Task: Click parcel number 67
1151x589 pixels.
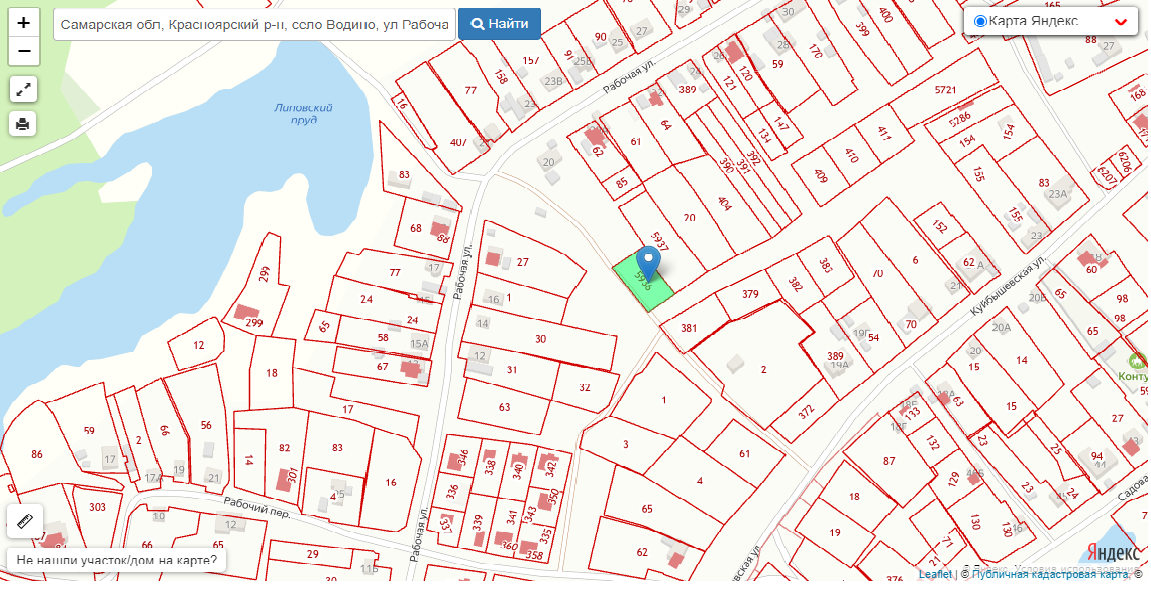Action: (382, 366)
